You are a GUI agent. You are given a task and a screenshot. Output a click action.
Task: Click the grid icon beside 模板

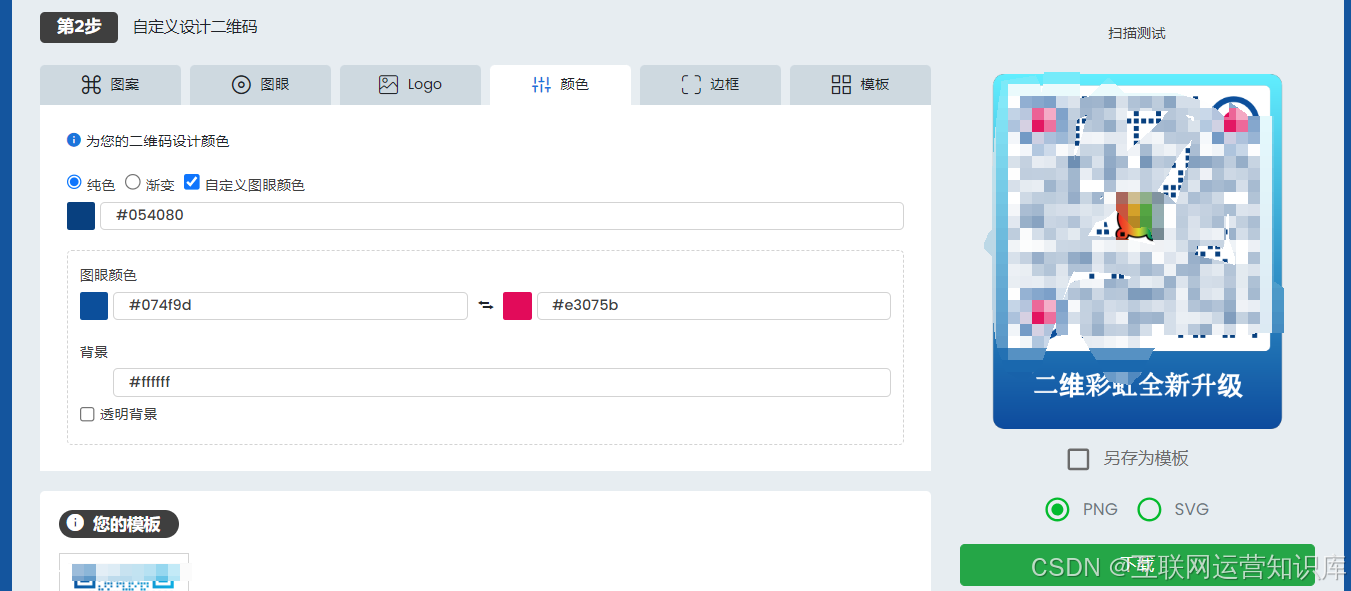click(841, 85)
